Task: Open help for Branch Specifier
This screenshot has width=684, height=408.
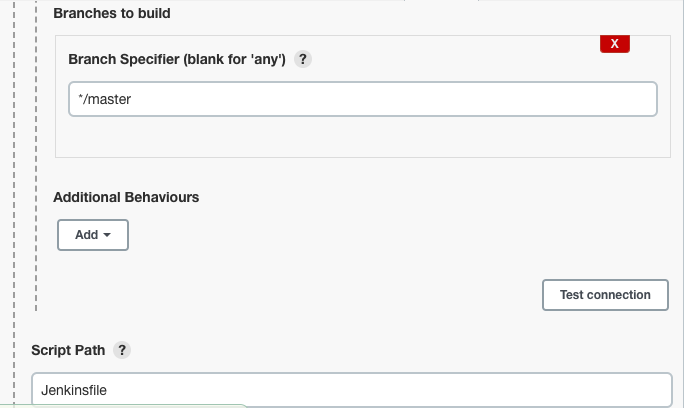Action: (x=303, y=59)
